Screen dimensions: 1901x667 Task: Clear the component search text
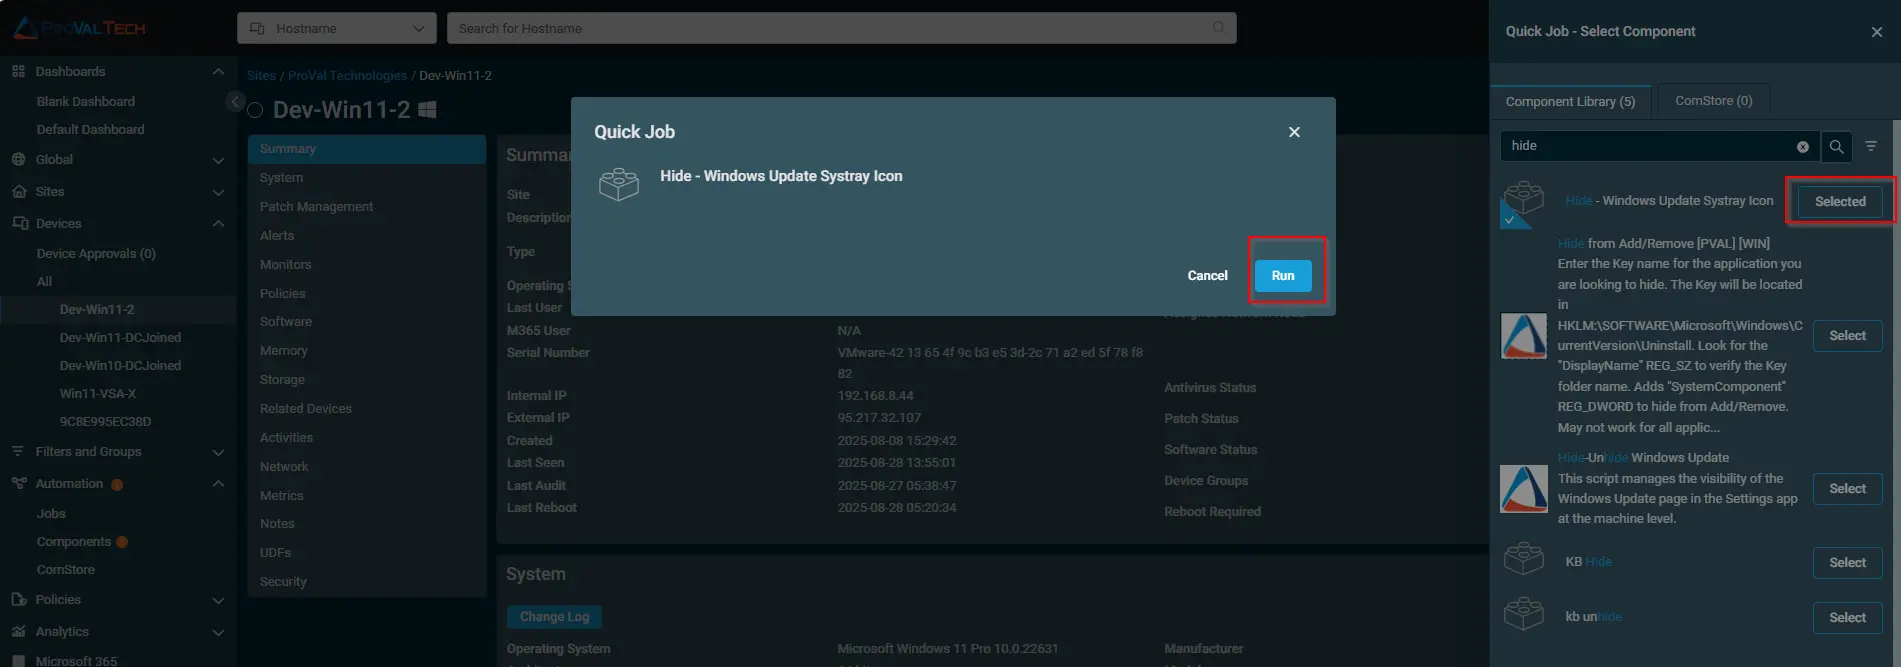click(1802, 147)
